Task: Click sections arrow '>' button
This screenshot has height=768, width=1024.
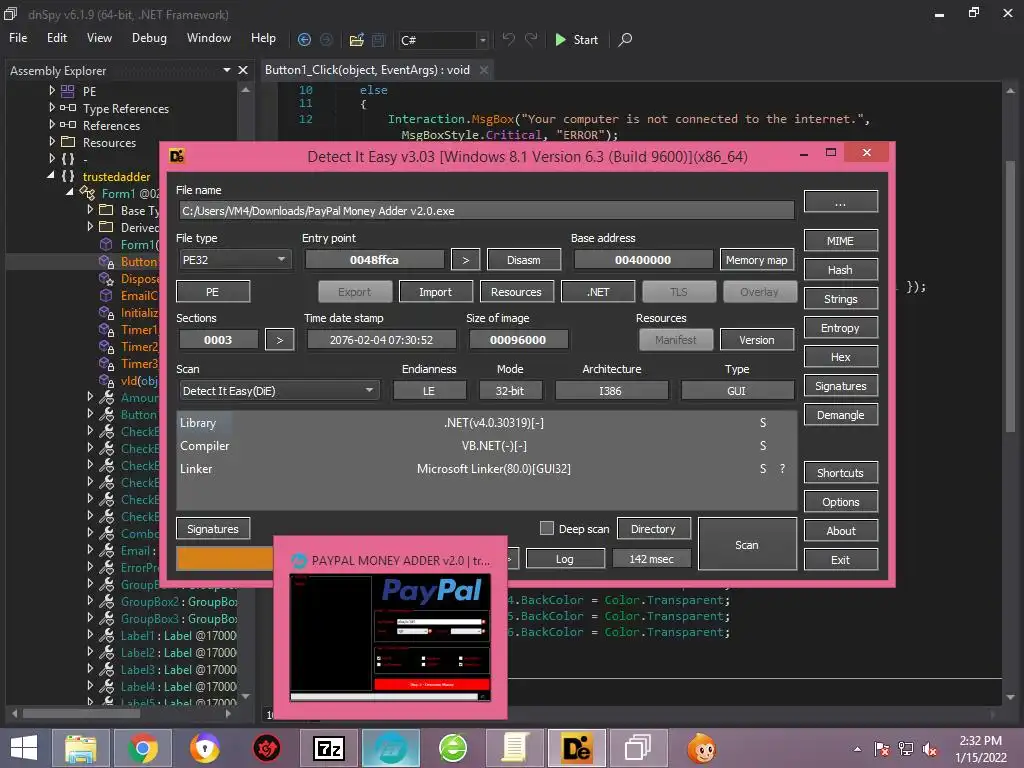Action: (x=280, y=340)
